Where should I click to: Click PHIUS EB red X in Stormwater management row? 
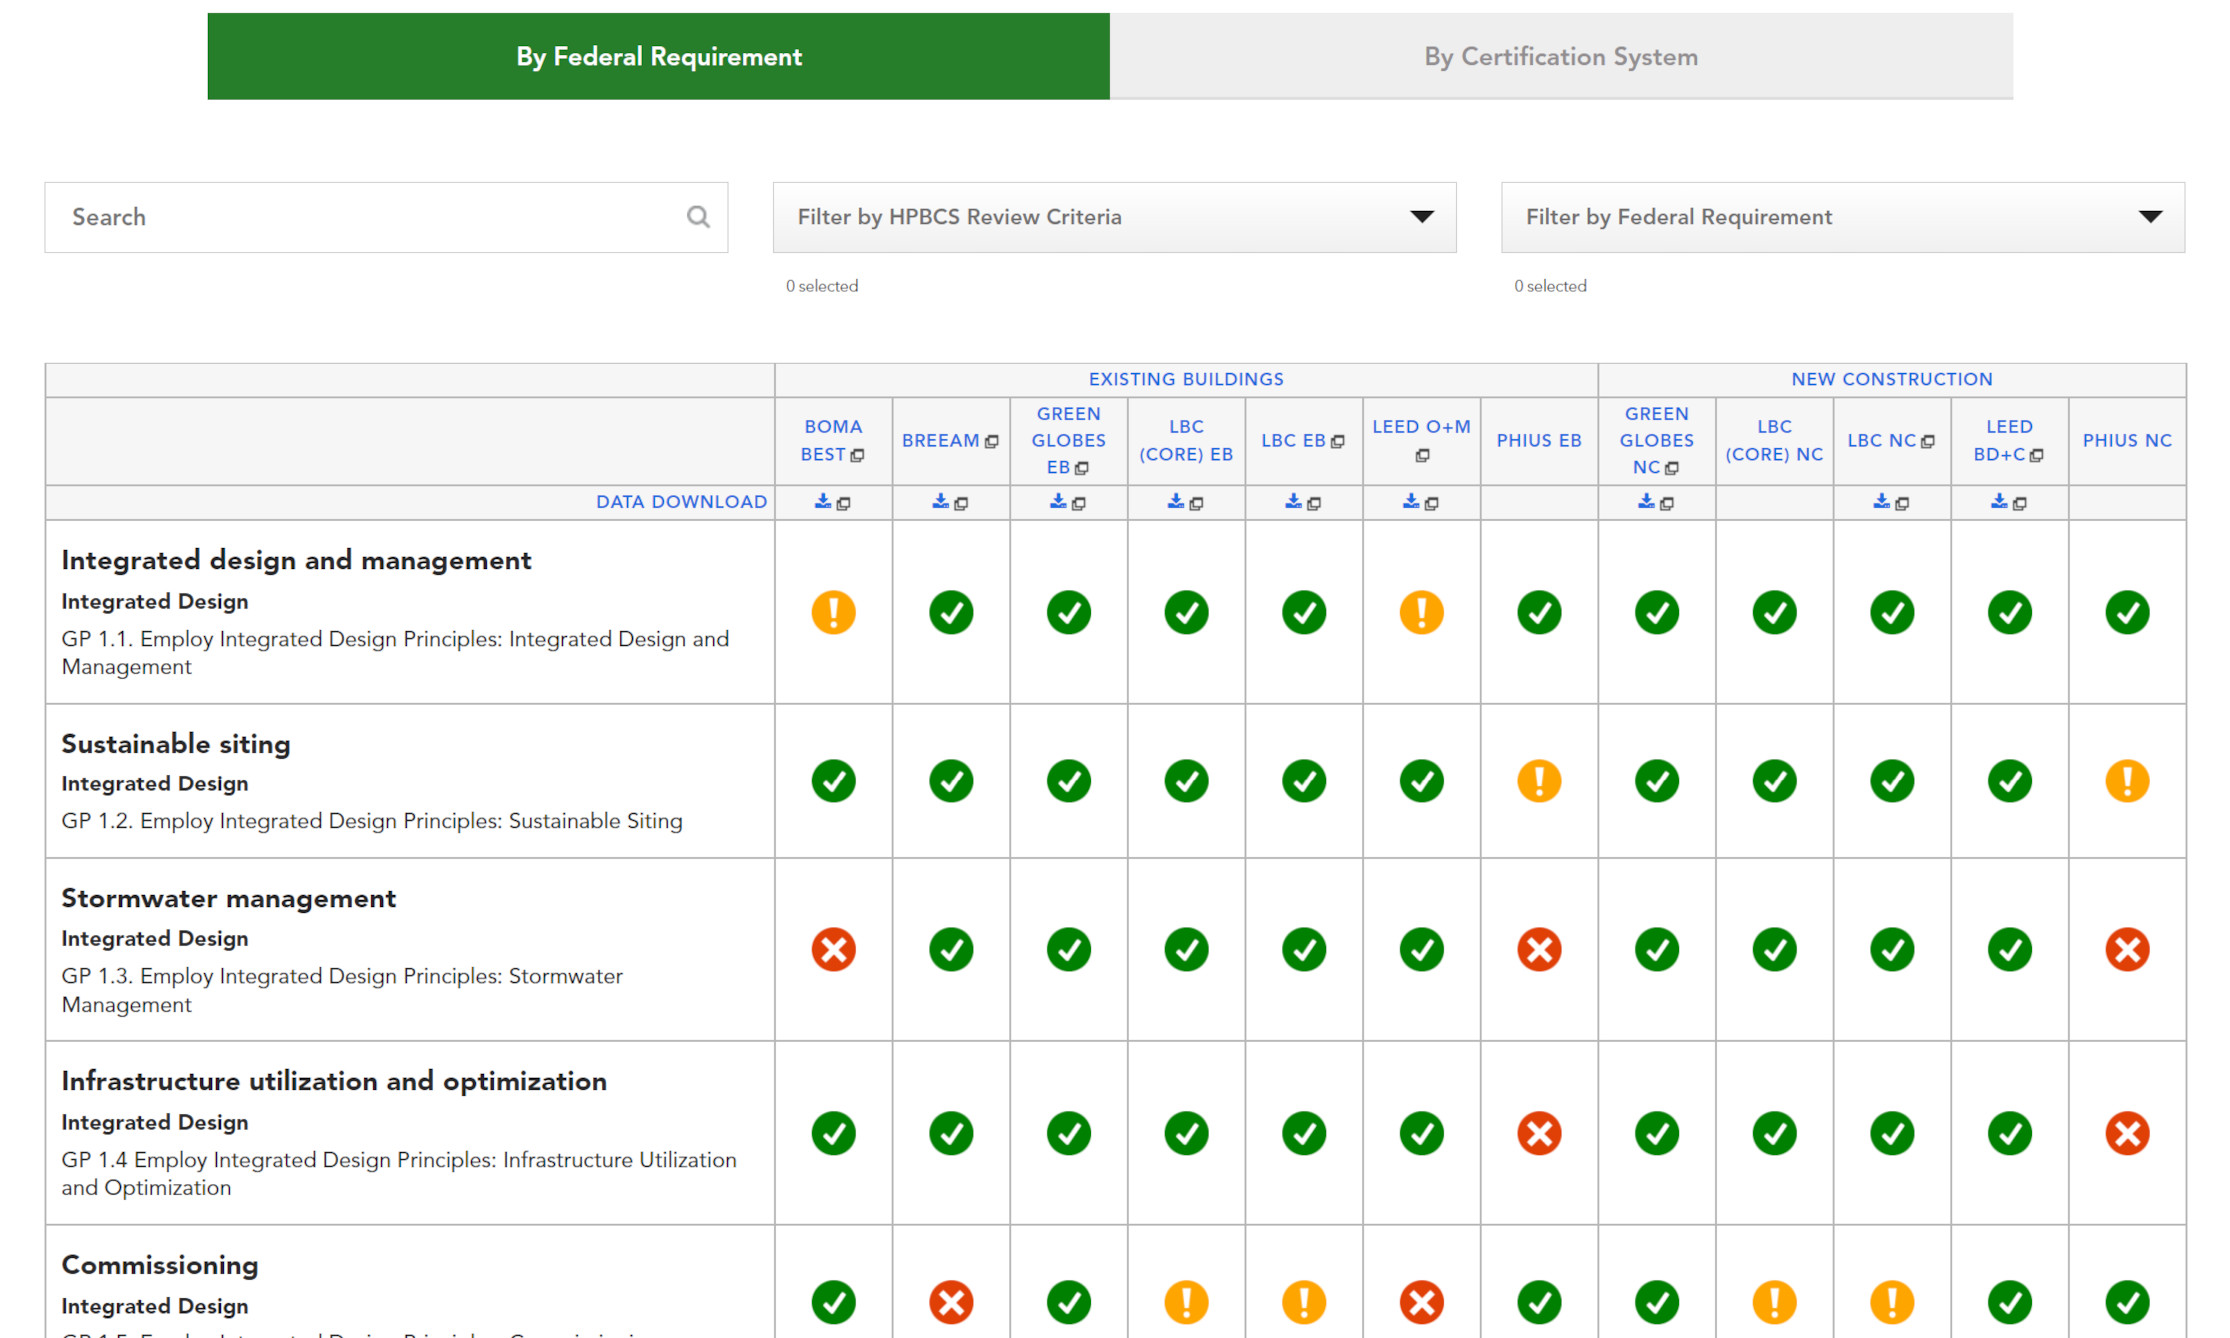click(1539, 949)
